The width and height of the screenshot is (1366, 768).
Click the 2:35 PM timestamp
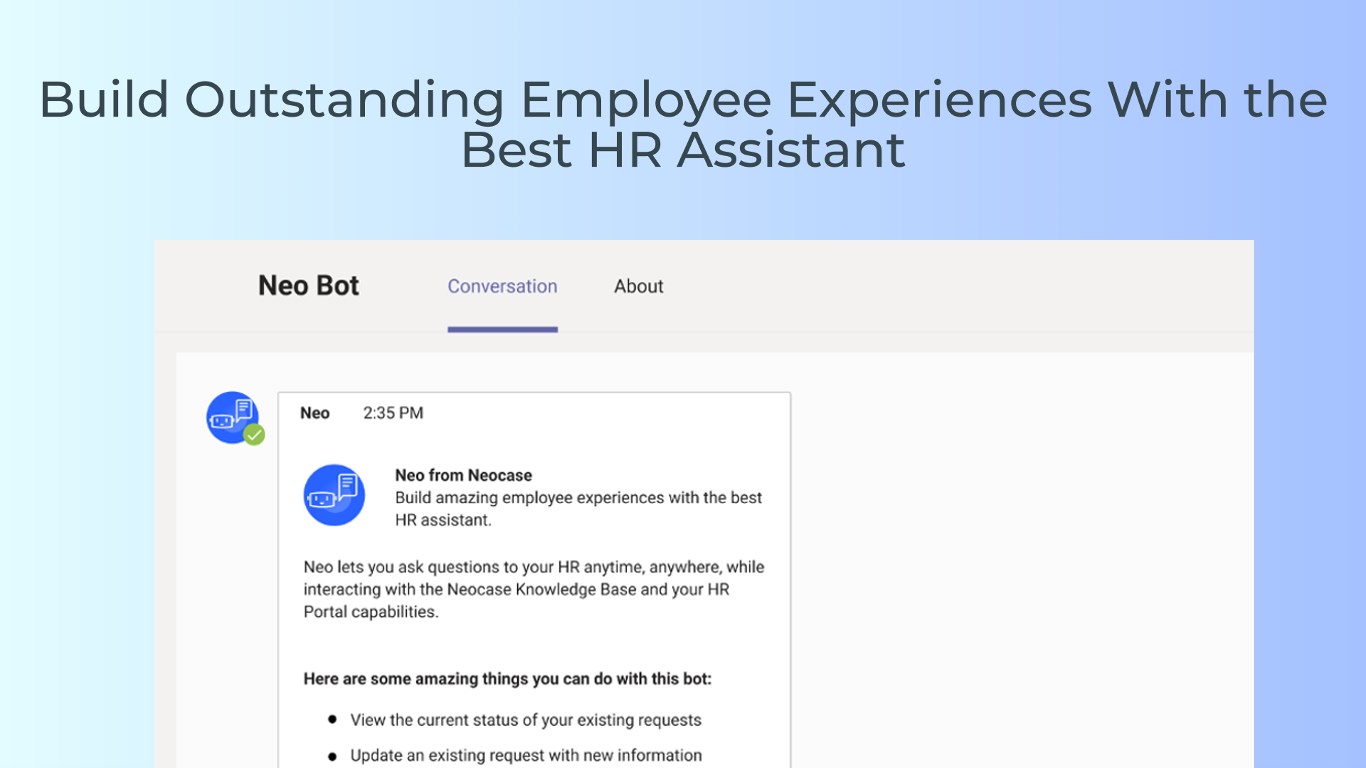click(x=393, y=413)
